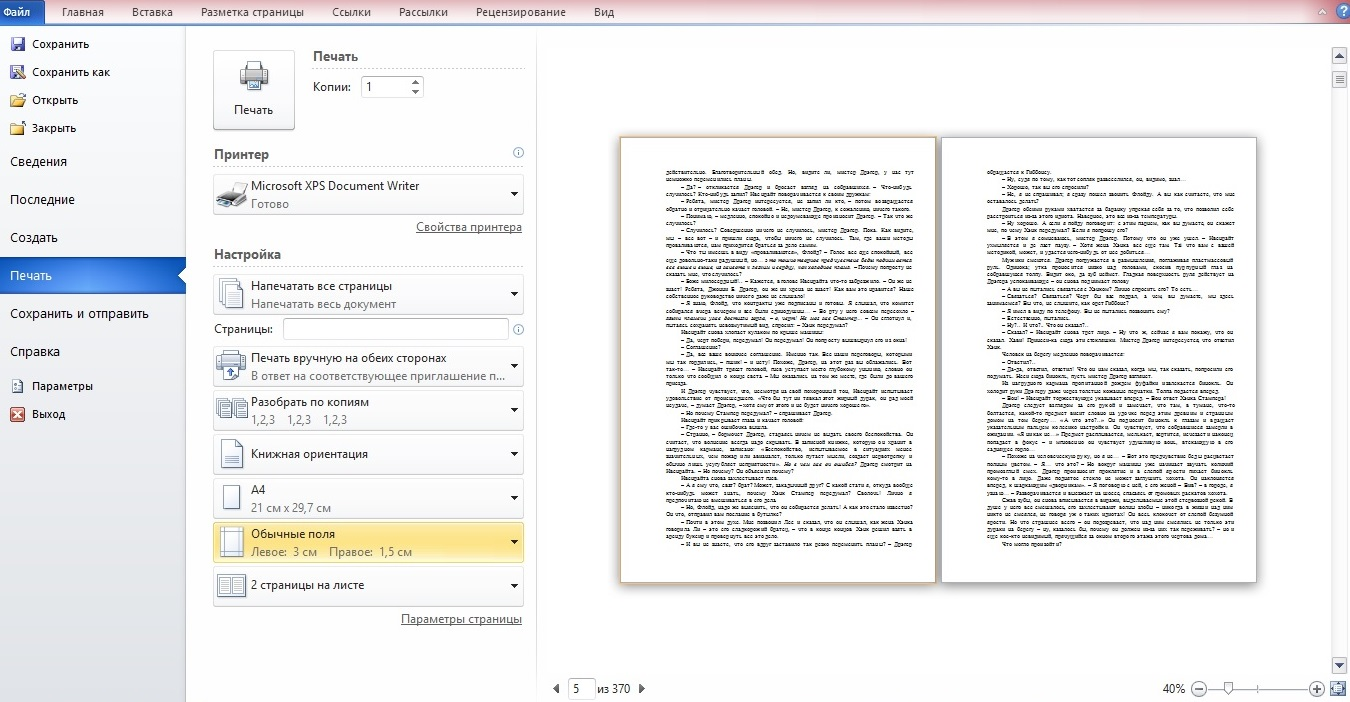Open Параметры from the sidebar
This screenshot has height=702, width=1350.
61,386
